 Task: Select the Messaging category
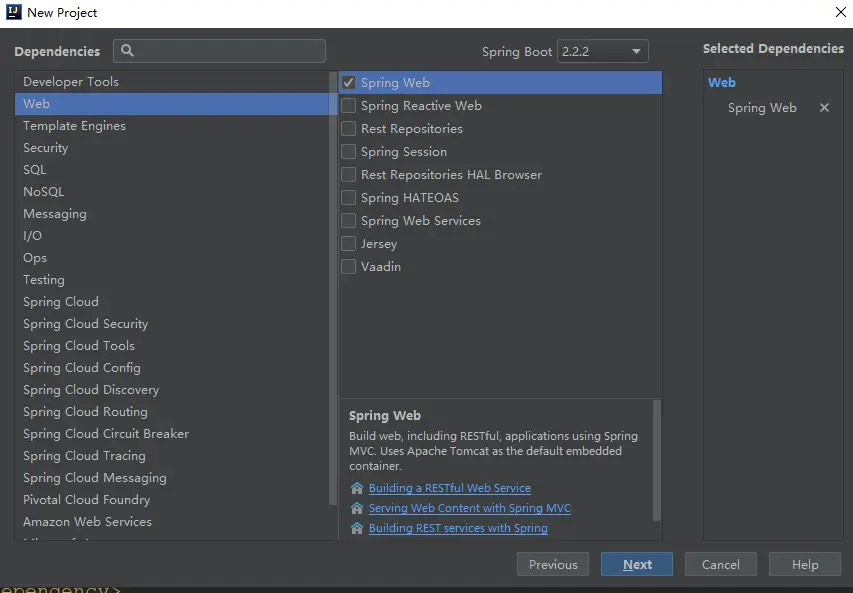172,214
